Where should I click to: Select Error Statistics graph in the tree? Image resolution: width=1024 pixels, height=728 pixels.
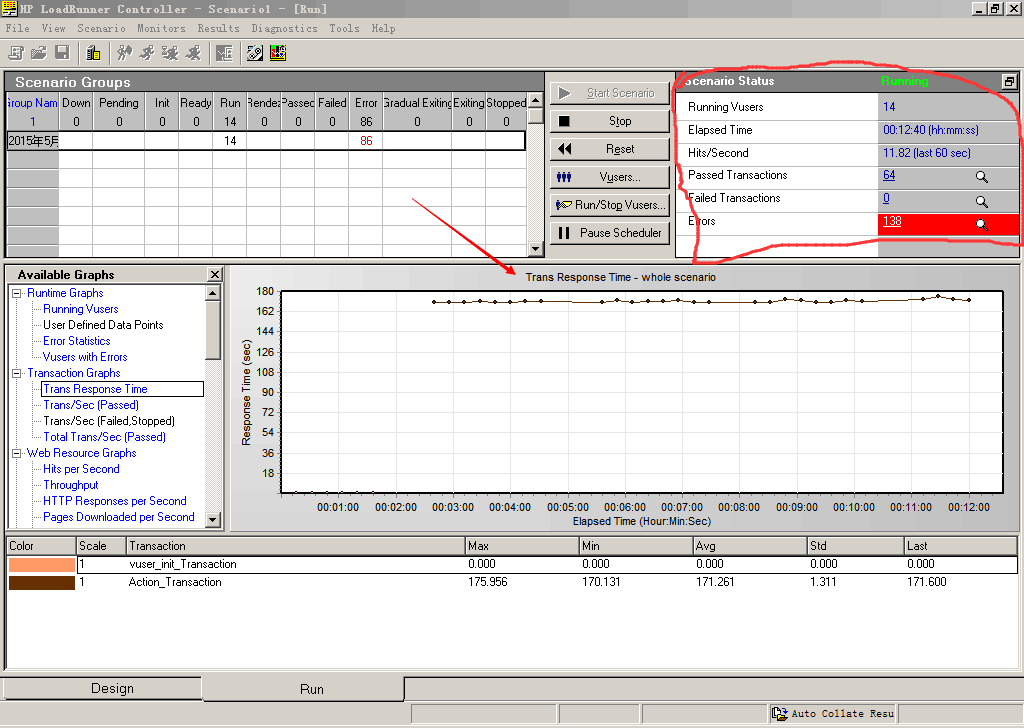(76, 341)
